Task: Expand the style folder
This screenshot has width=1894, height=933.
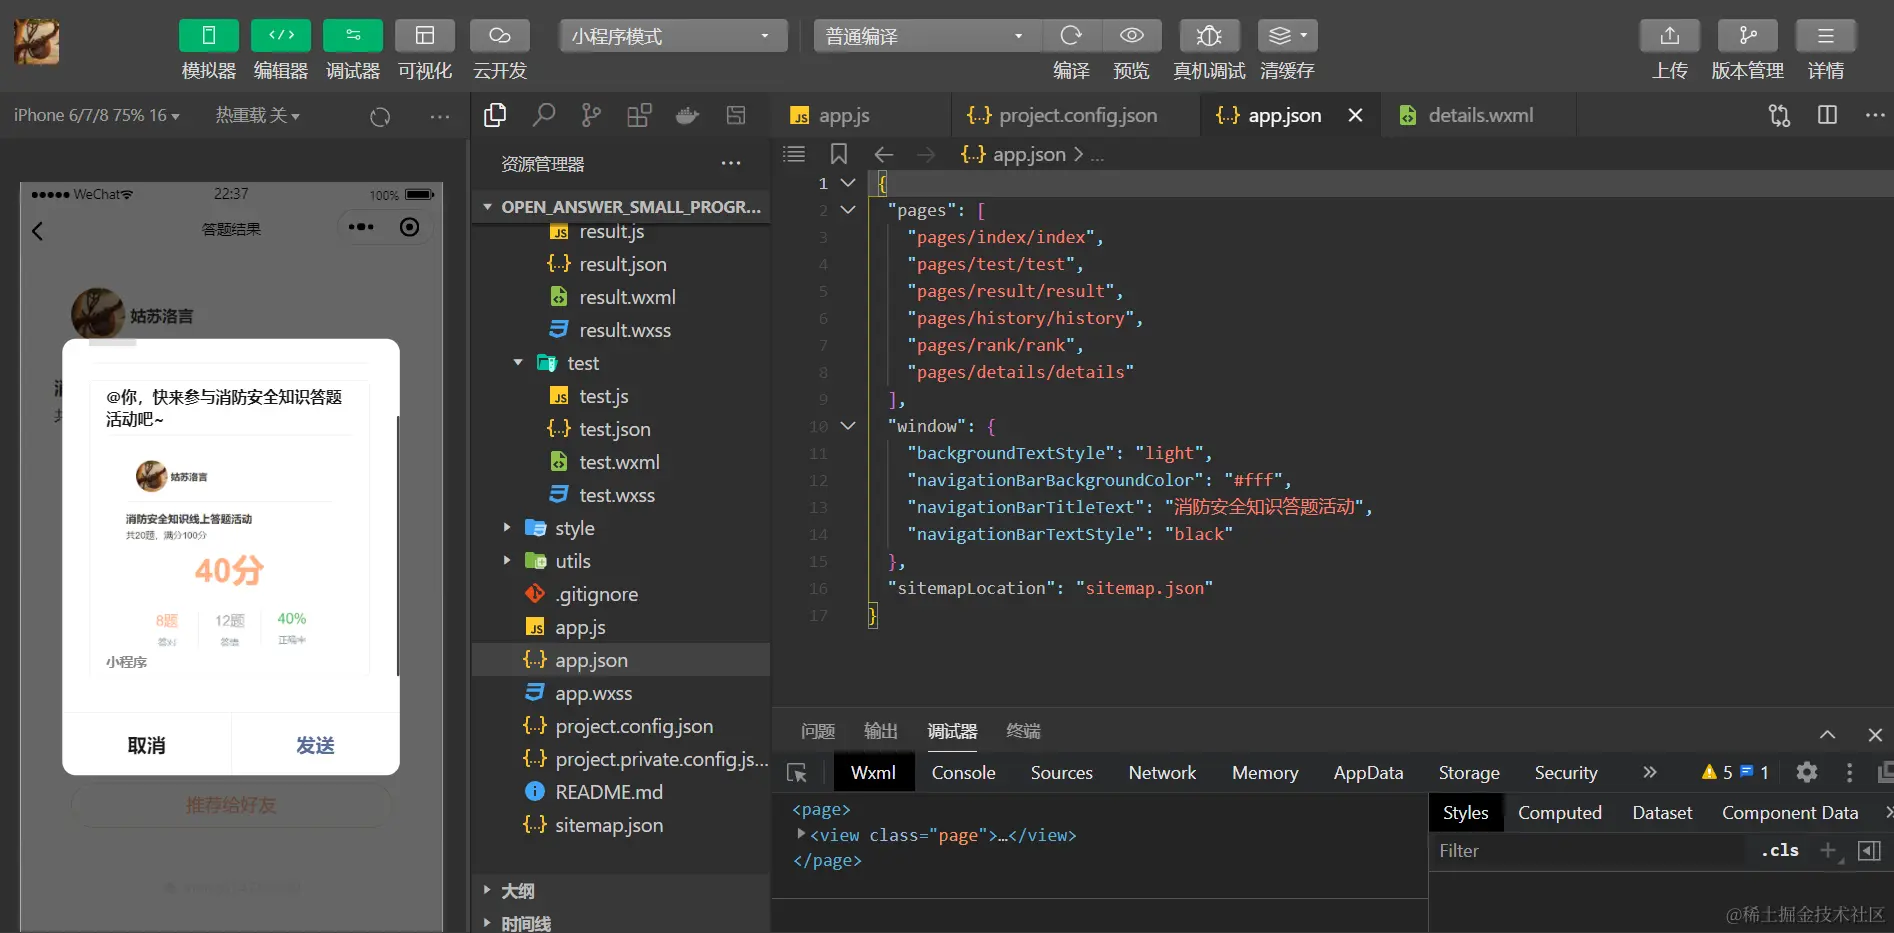Action: (507, 528)
